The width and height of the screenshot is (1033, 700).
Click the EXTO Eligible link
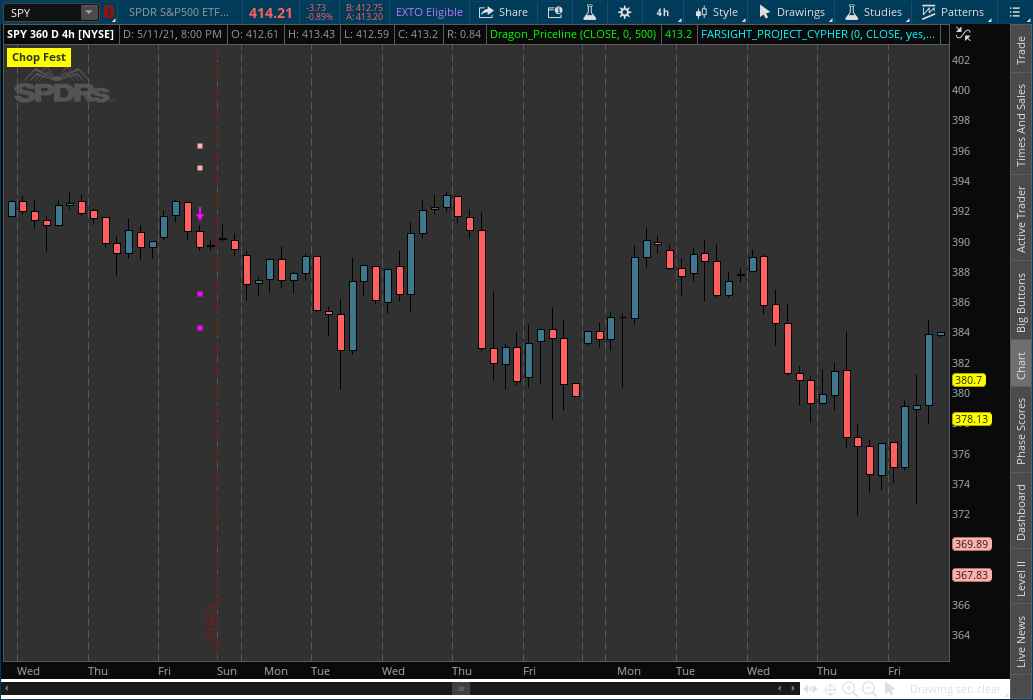click(x=429, y=12)
